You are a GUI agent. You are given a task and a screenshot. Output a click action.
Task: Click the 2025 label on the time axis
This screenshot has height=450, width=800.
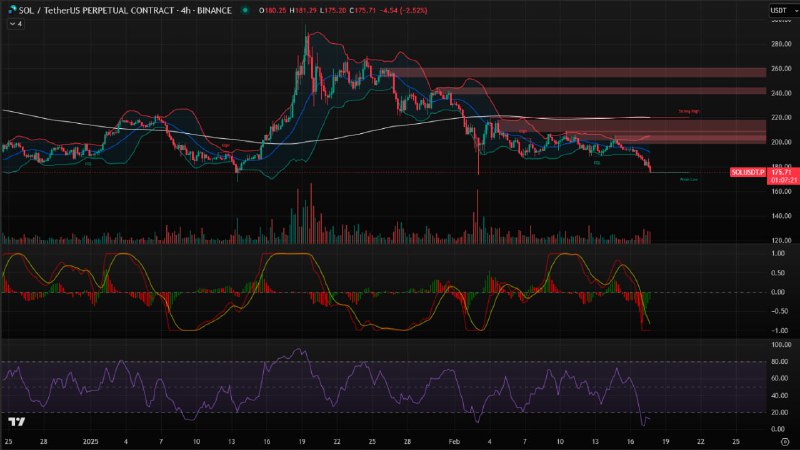click(90, 442)
